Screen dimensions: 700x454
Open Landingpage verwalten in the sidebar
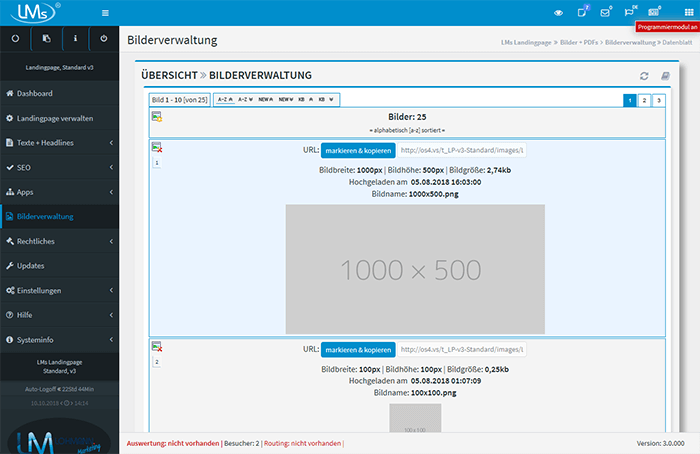click(59, 118)
